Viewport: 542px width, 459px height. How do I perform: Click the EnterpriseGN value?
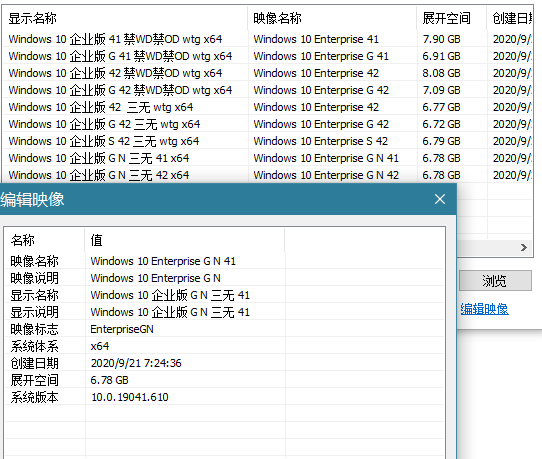(x=122, y=329)
